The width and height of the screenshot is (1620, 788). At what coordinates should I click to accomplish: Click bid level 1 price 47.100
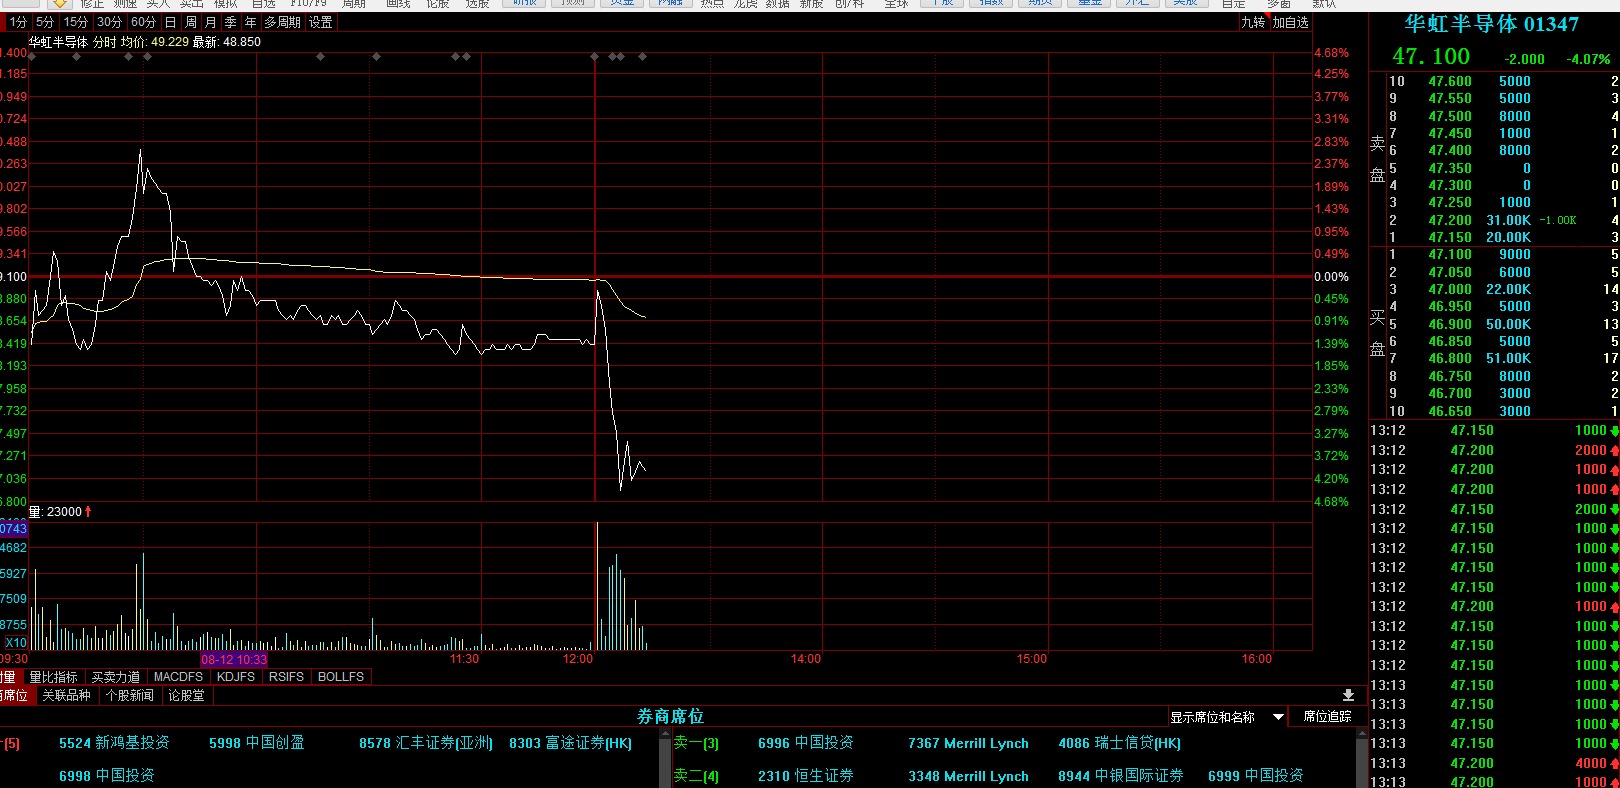coord(1450,254)
